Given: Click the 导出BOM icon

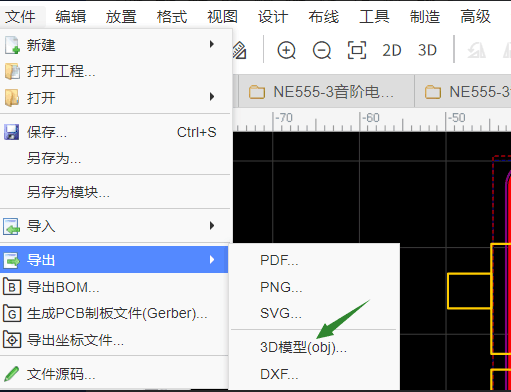Looking at the screenshot, I should point(12,287).
